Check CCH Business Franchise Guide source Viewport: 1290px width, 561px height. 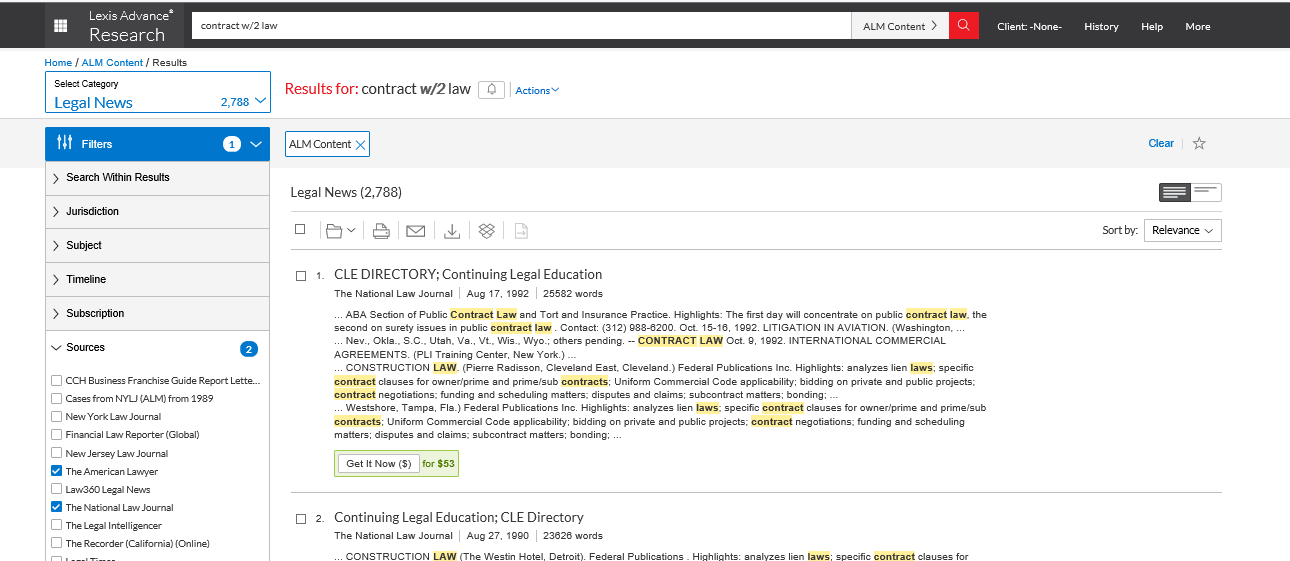tap(56, 381)
